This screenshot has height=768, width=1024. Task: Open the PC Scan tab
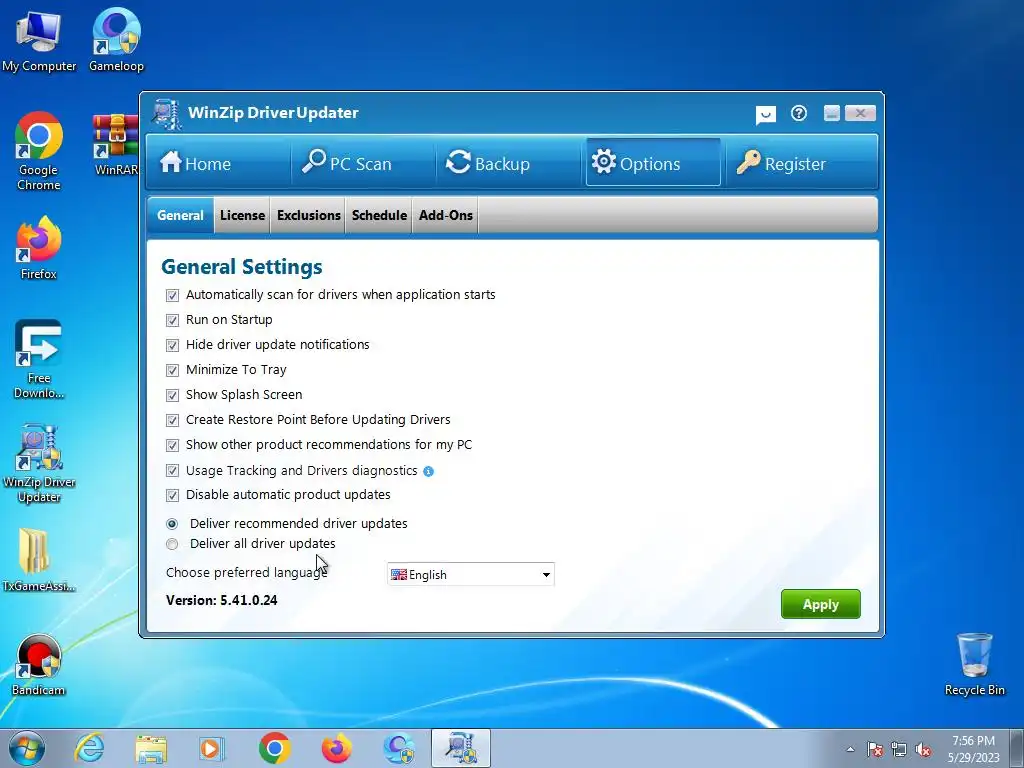coord(363,163)
